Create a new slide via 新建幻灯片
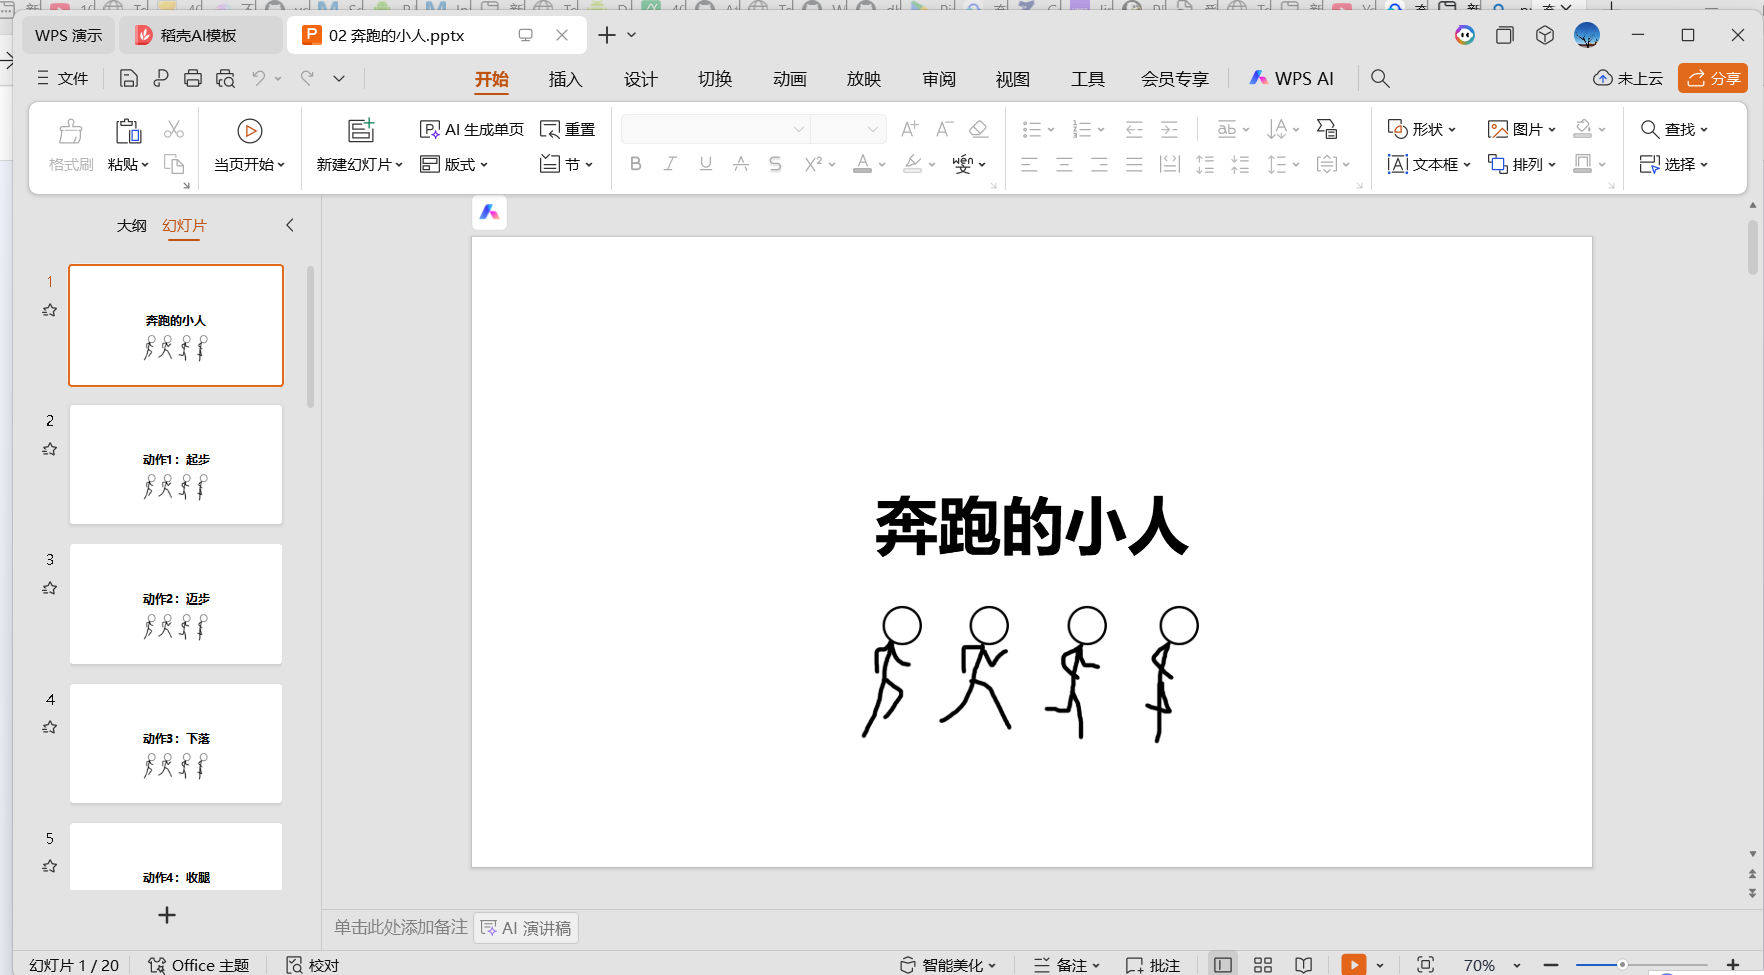 [x=354, y=145]
